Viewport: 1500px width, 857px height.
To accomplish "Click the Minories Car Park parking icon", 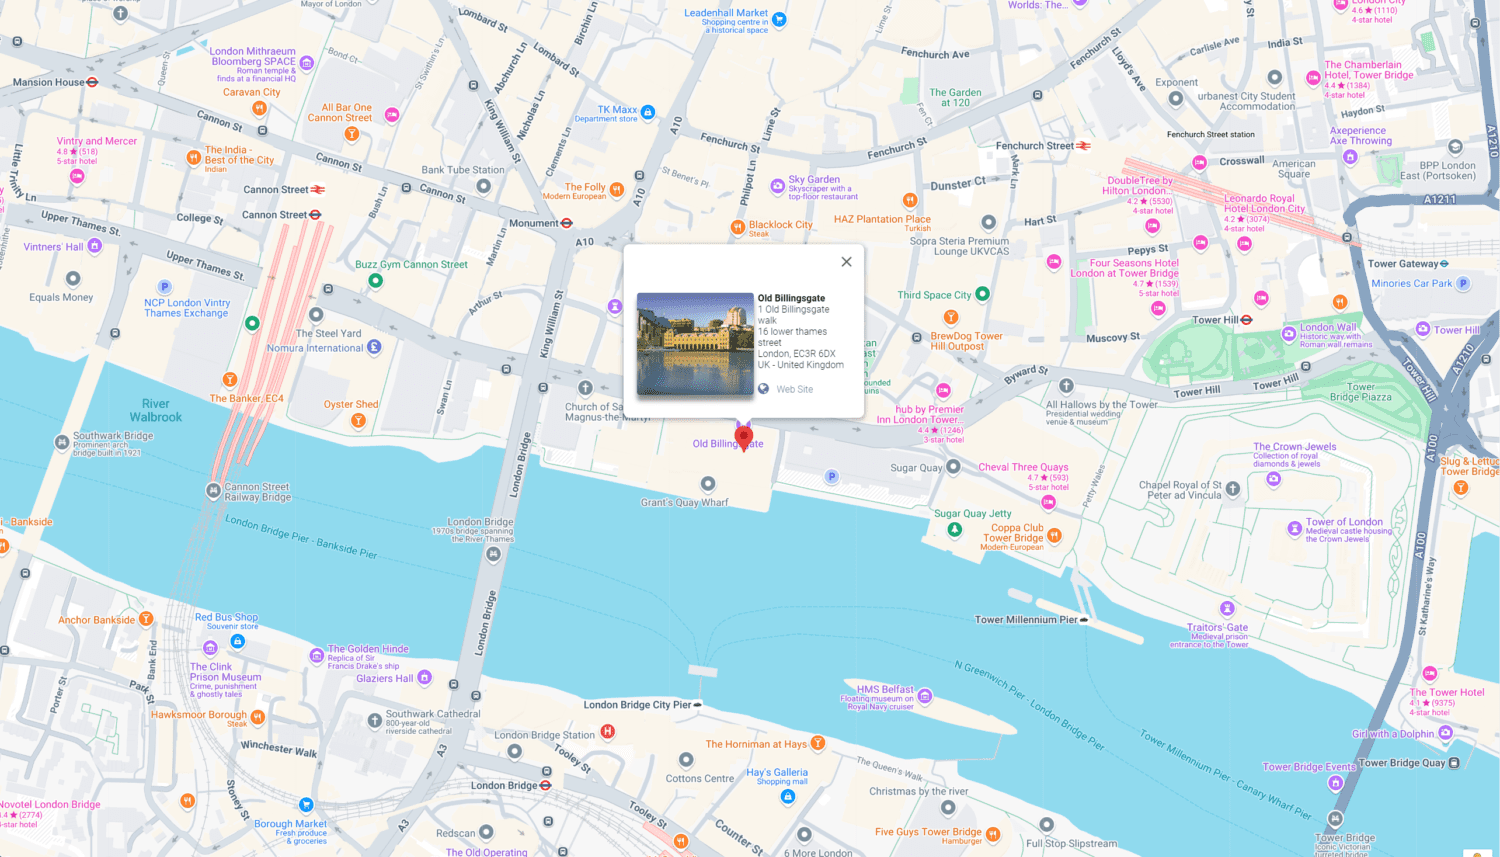I will click(1463, 283).
